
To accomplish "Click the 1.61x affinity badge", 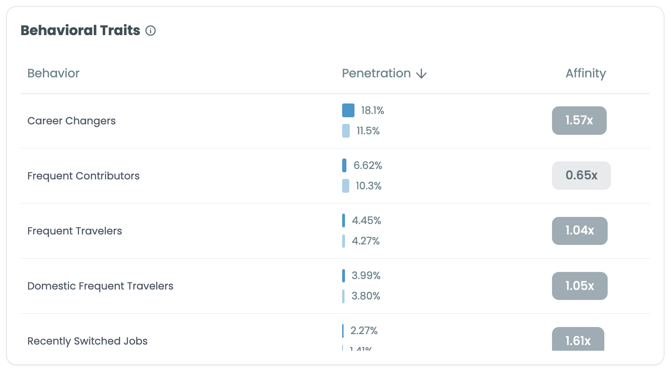I will (x=578, y=339).
